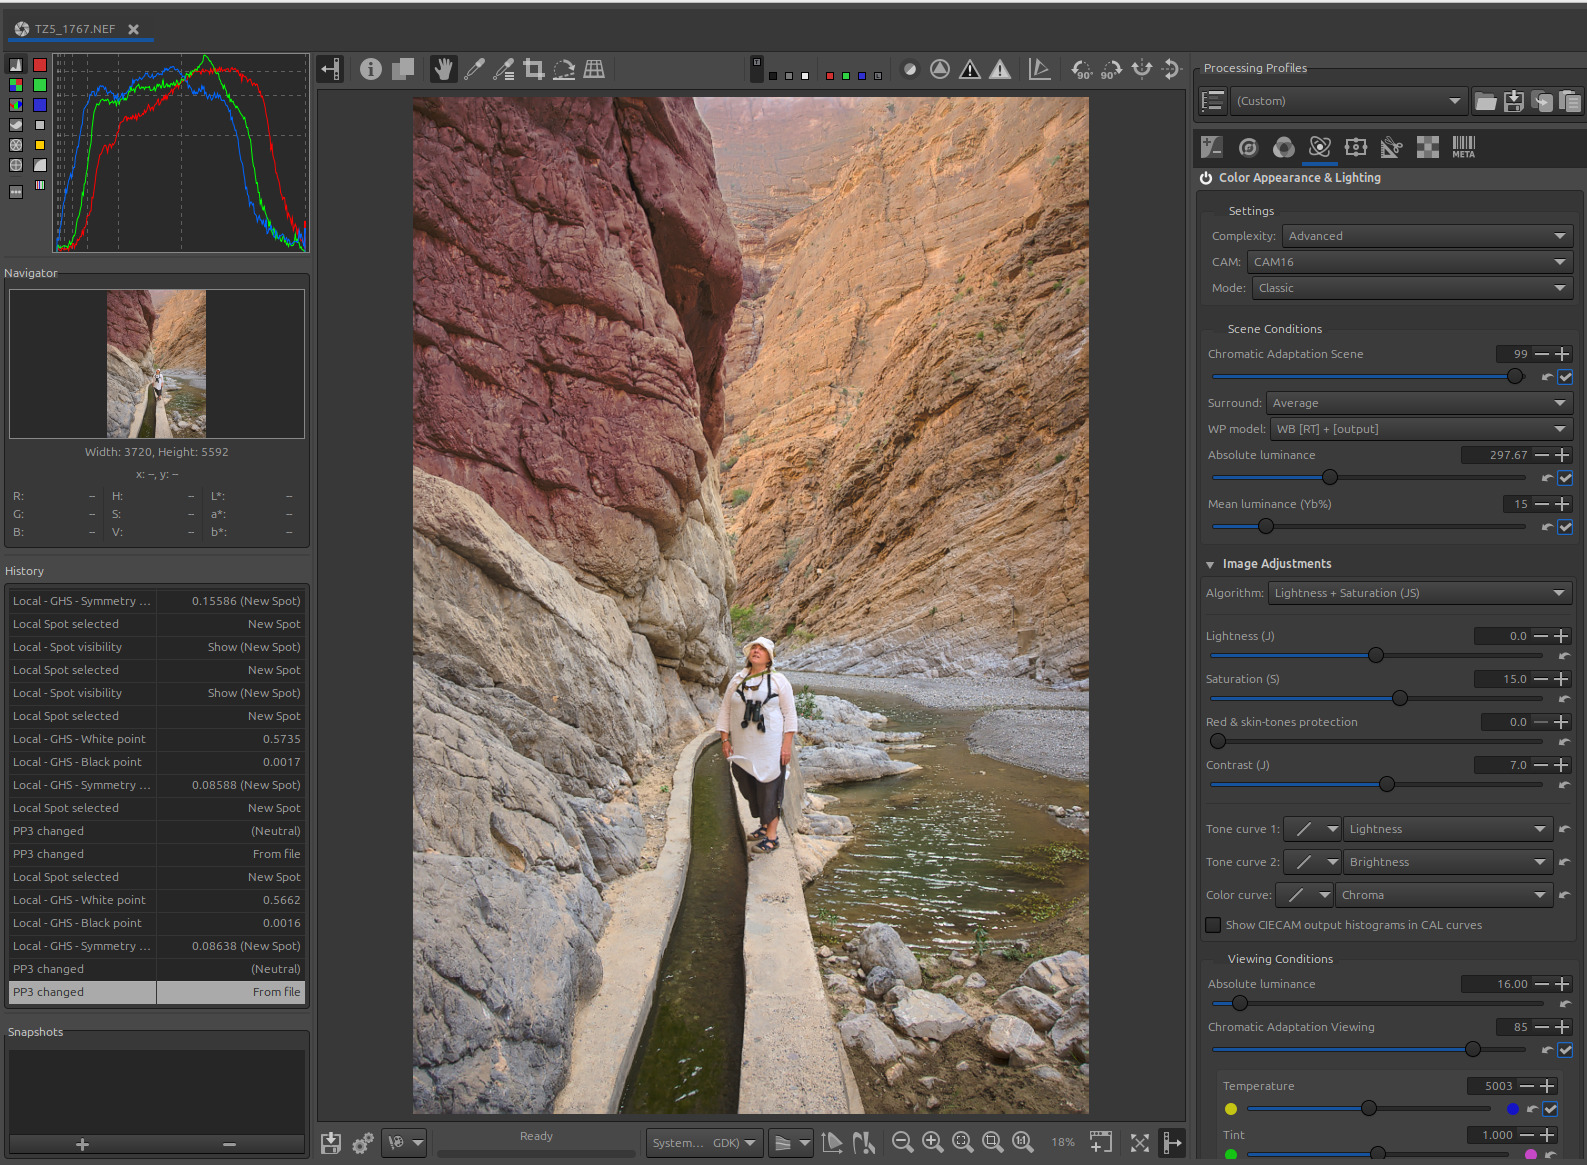The width and height of the screenshot is (1587, 1165).
Task: Turn off Color Appearance & Lighting power button
Action: pyautogui.click(x=1206, y=178)
